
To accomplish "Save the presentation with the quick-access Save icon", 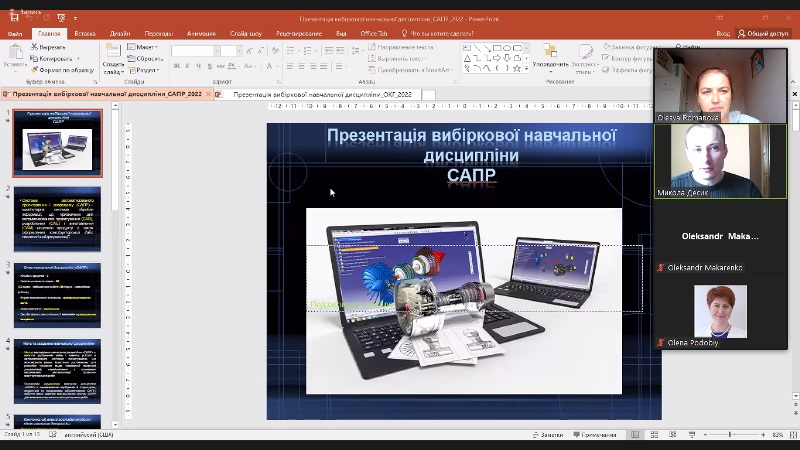I will pos(14,18).
